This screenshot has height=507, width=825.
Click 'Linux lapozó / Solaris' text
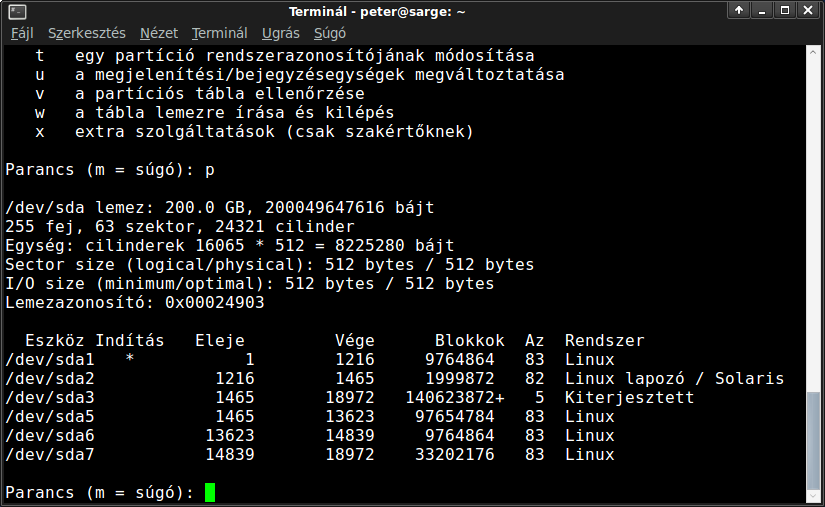675,379
